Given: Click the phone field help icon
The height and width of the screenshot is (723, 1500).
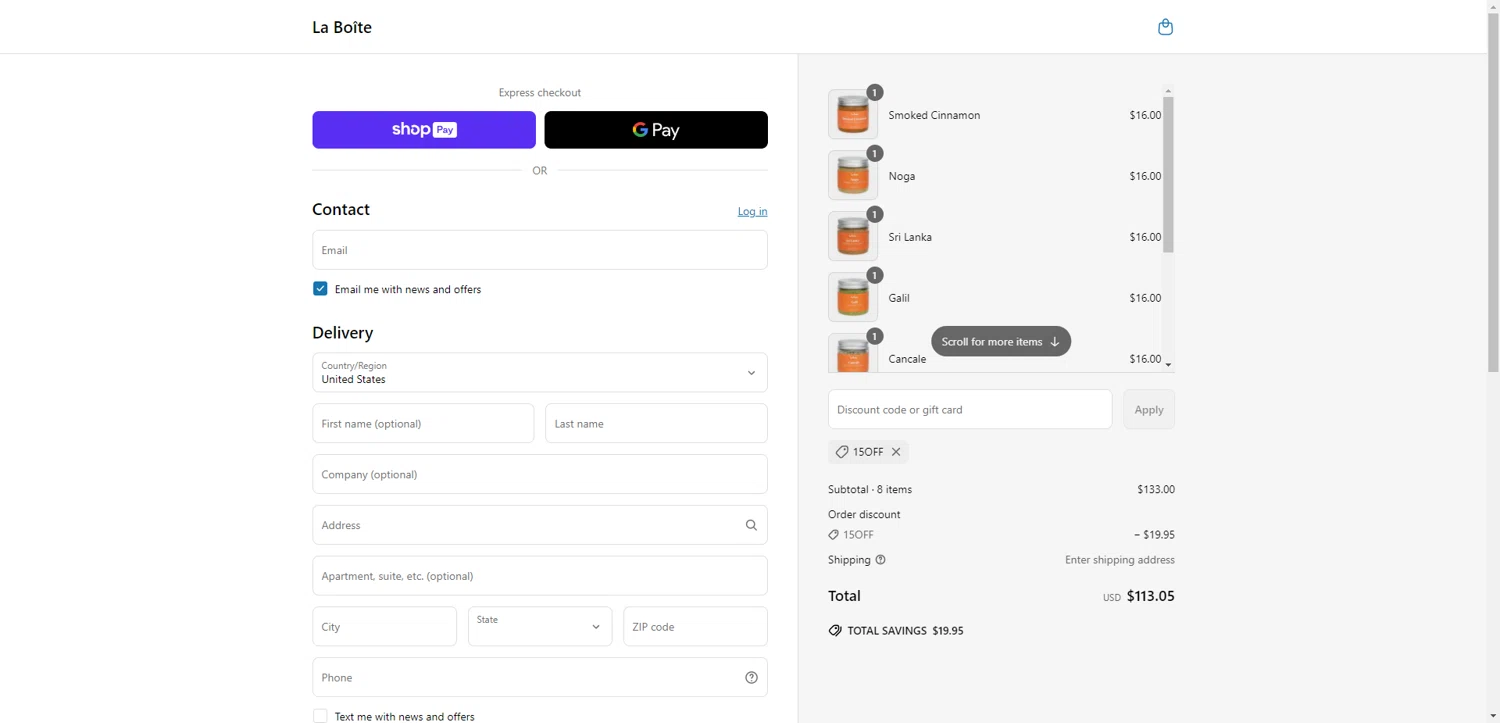Looking at the screenshot, I should (x=751, y=678).
